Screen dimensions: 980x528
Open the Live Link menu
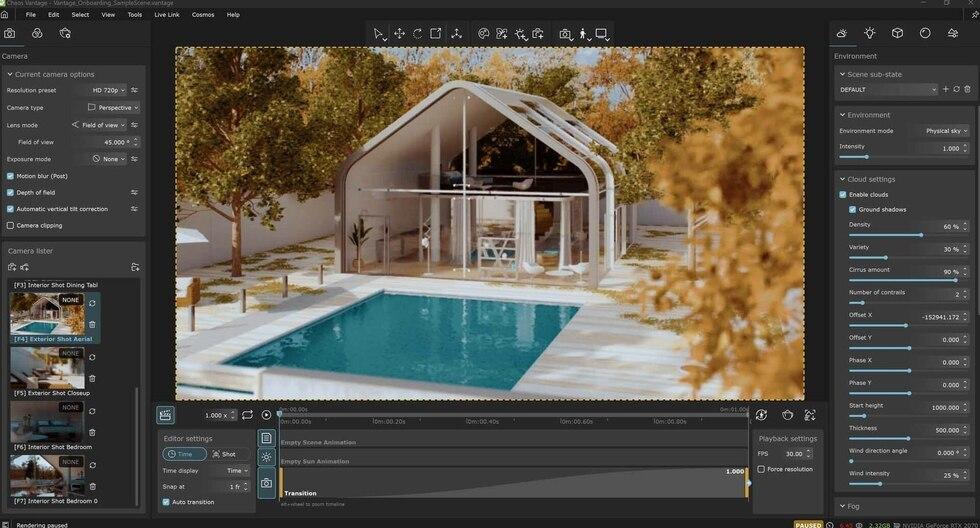[167, 14]
